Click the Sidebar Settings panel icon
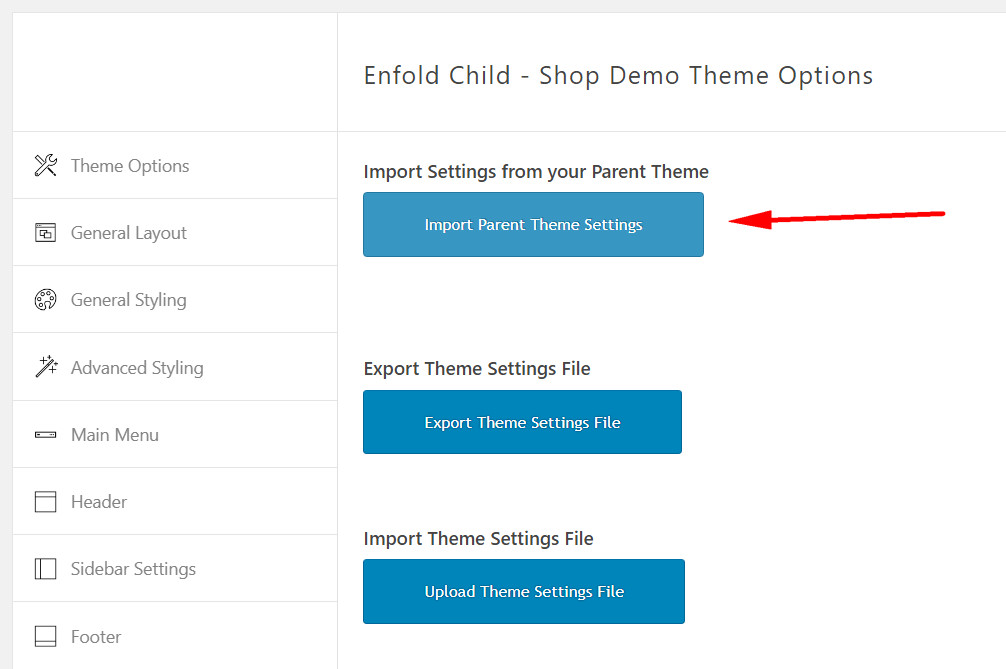The image size is (1006, 669). pyautogui.click(x=46, y=568)
